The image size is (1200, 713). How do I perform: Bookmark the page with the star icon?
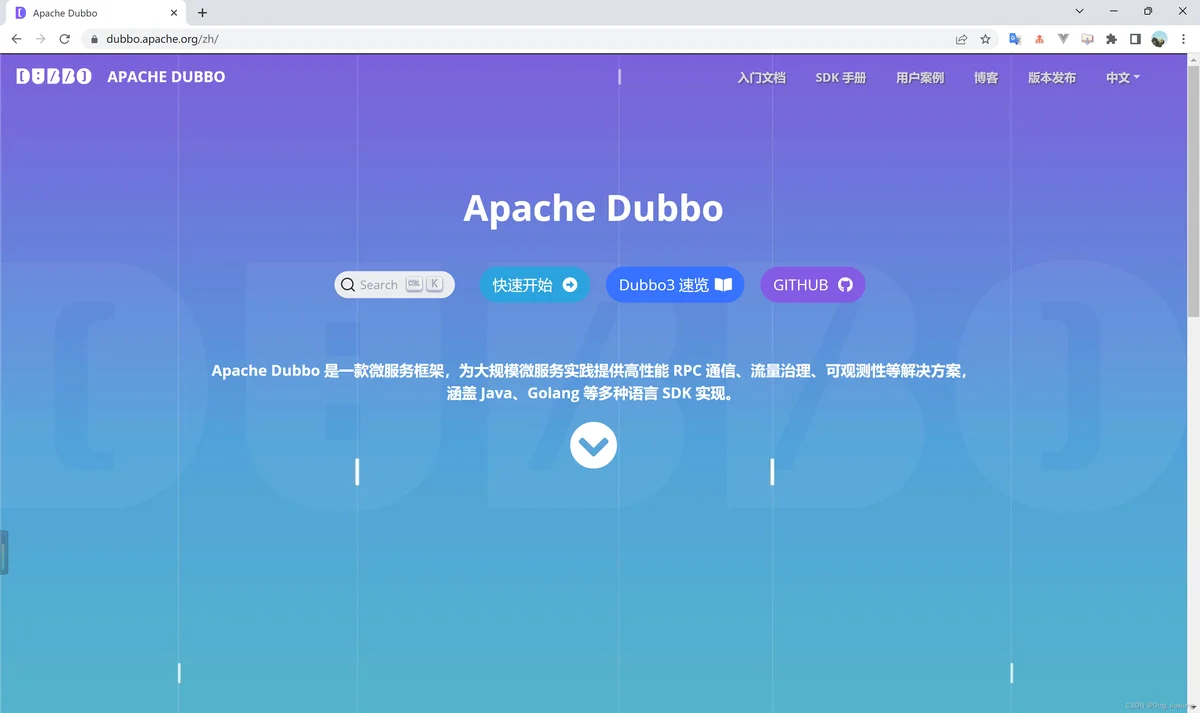pos(986,39)
